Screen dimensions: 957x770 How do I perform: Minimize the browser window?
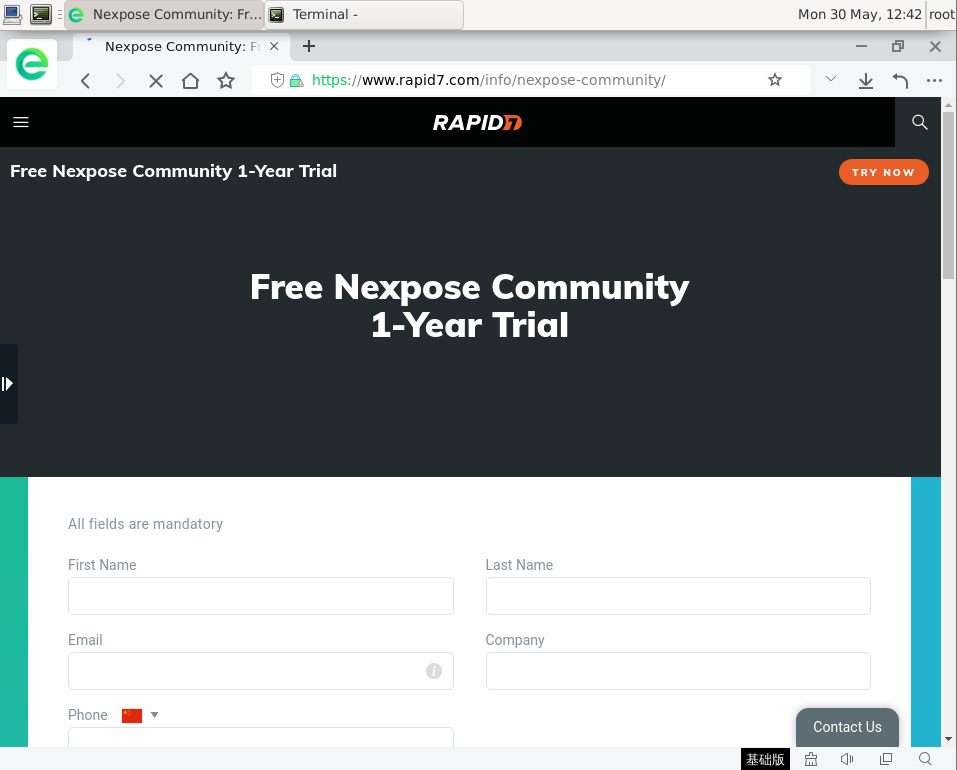tap(861, 46)
